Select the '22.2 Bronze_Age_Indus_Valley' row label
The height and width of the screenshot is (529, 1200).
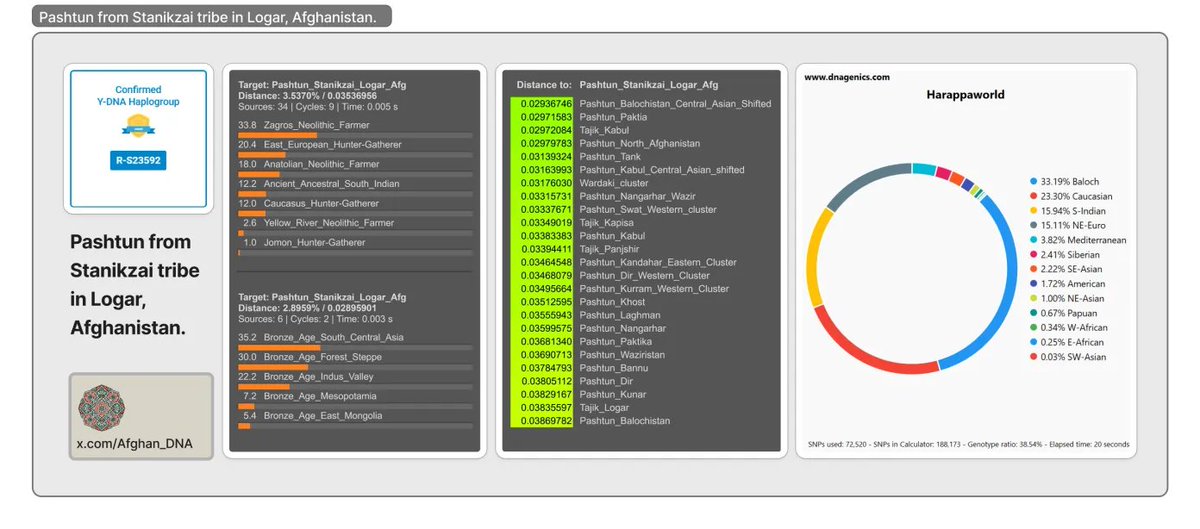point(308,376)
